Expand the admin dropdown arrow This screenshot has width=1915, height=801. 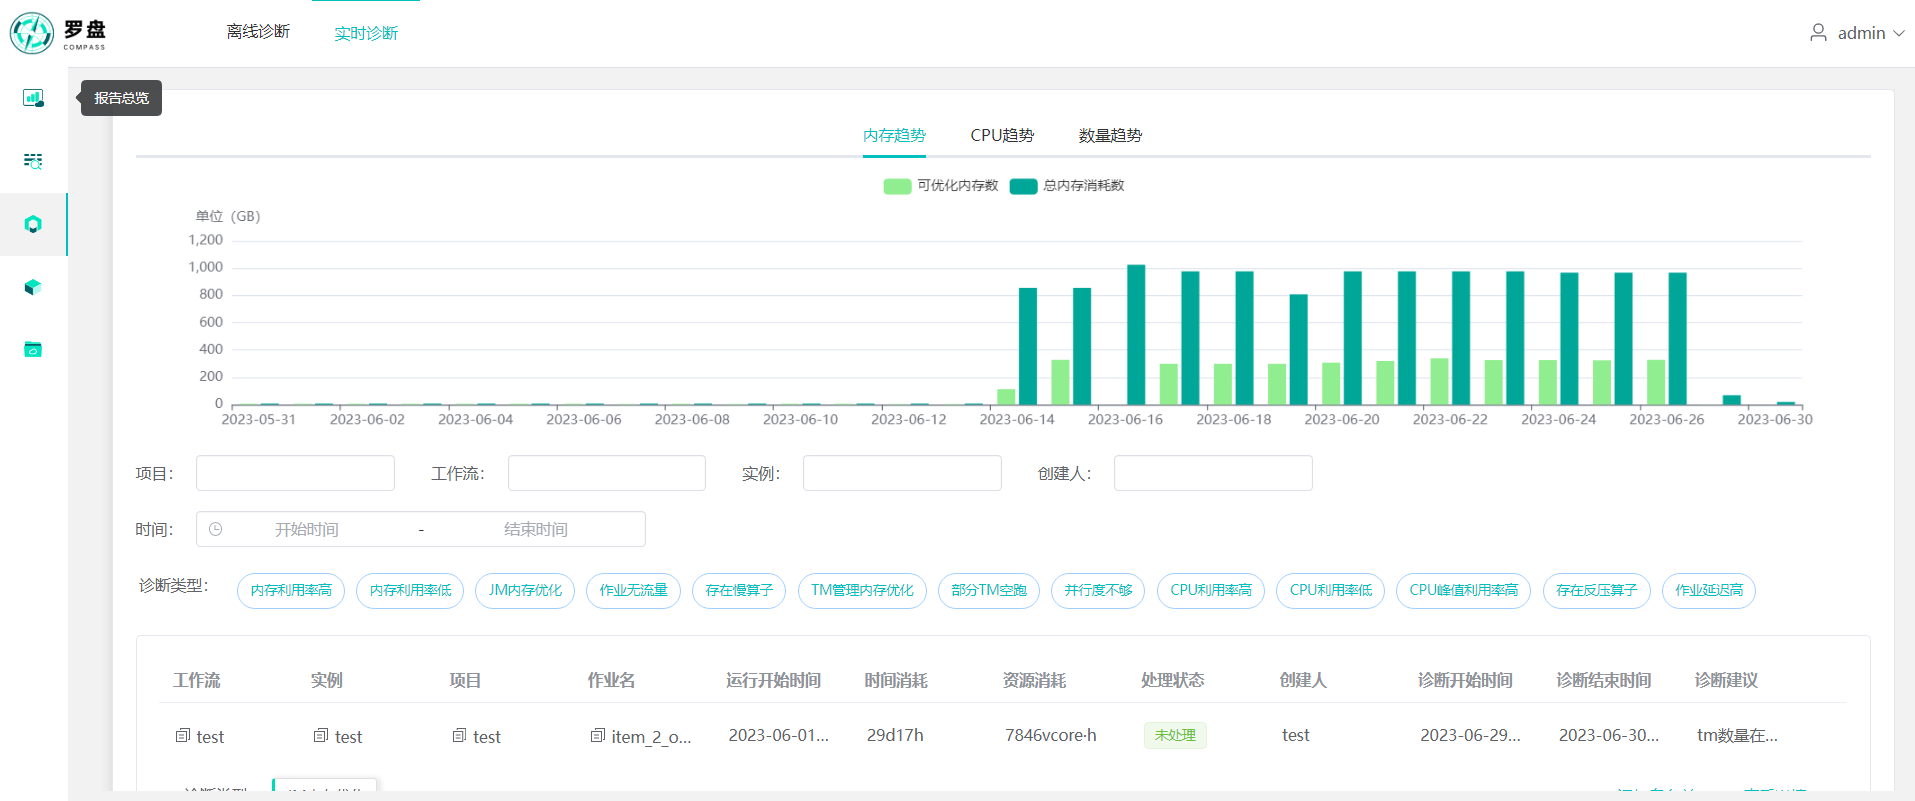[1898, 33]
